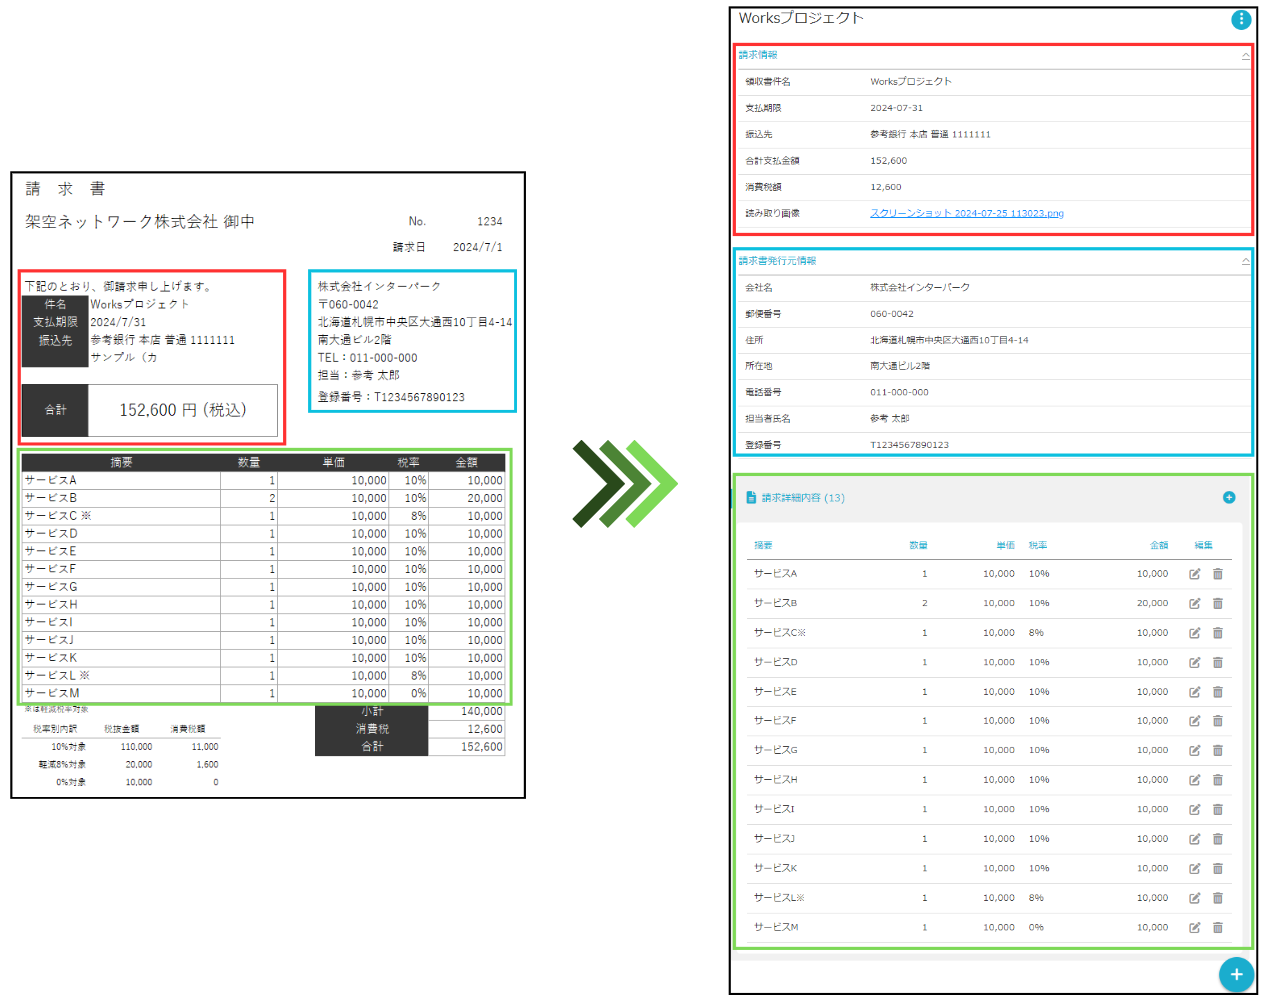Viewport: 1267px width, 1000px height.
Task: Delete the サービスF row
Action: pyautogui.click(x=1218, y=721)
